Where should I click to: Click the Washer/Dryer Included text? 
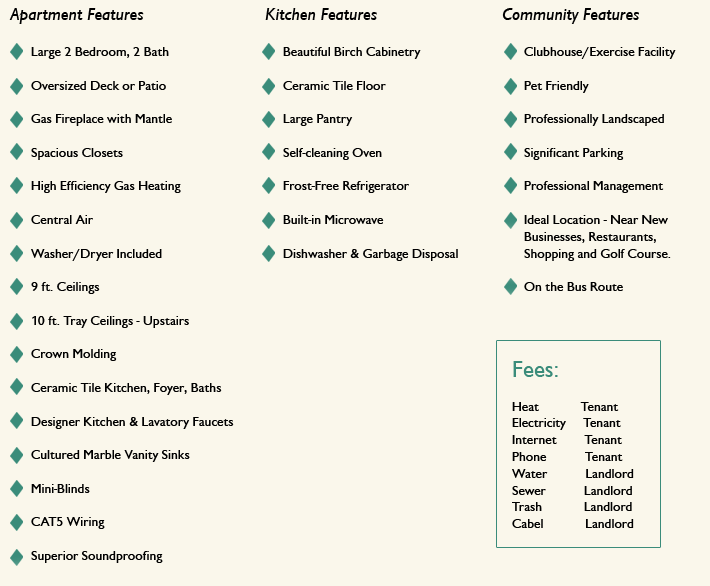(96, 254)
